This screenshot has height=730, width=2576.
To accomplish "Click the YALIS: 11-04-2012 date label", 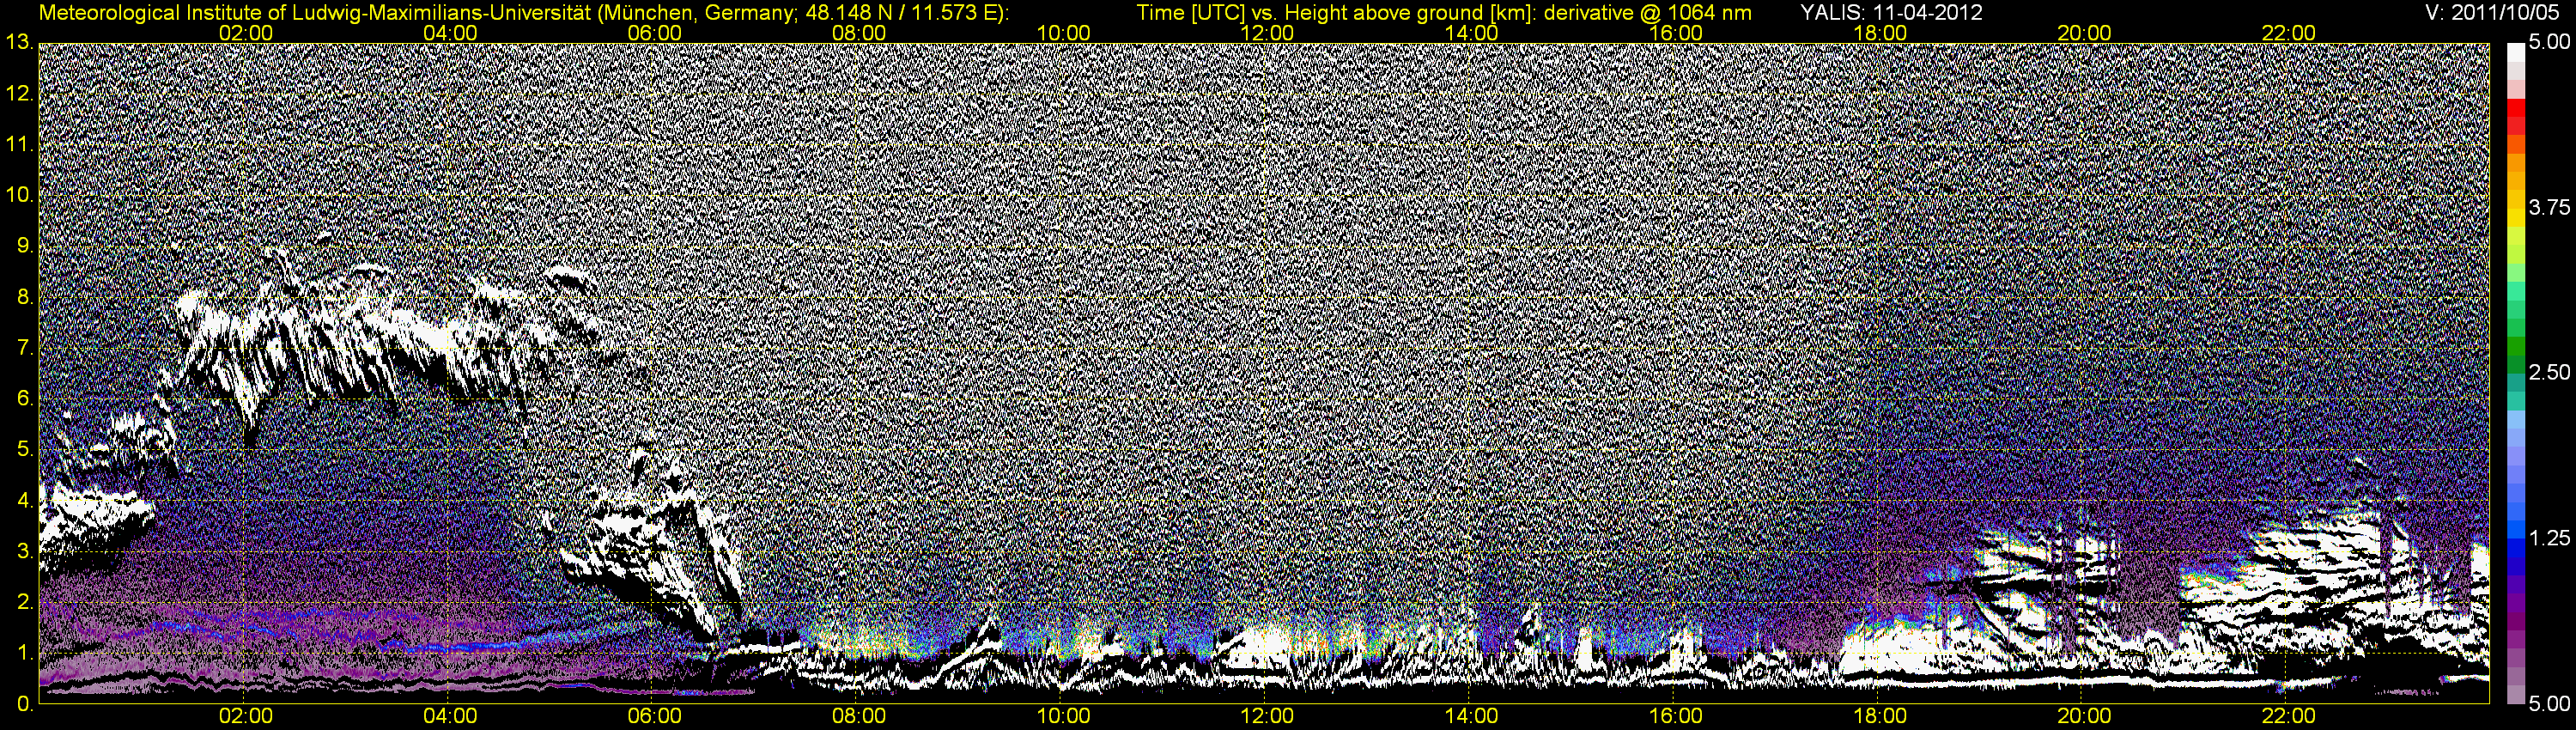I will pyautogui.click(x=1891, y=13).
